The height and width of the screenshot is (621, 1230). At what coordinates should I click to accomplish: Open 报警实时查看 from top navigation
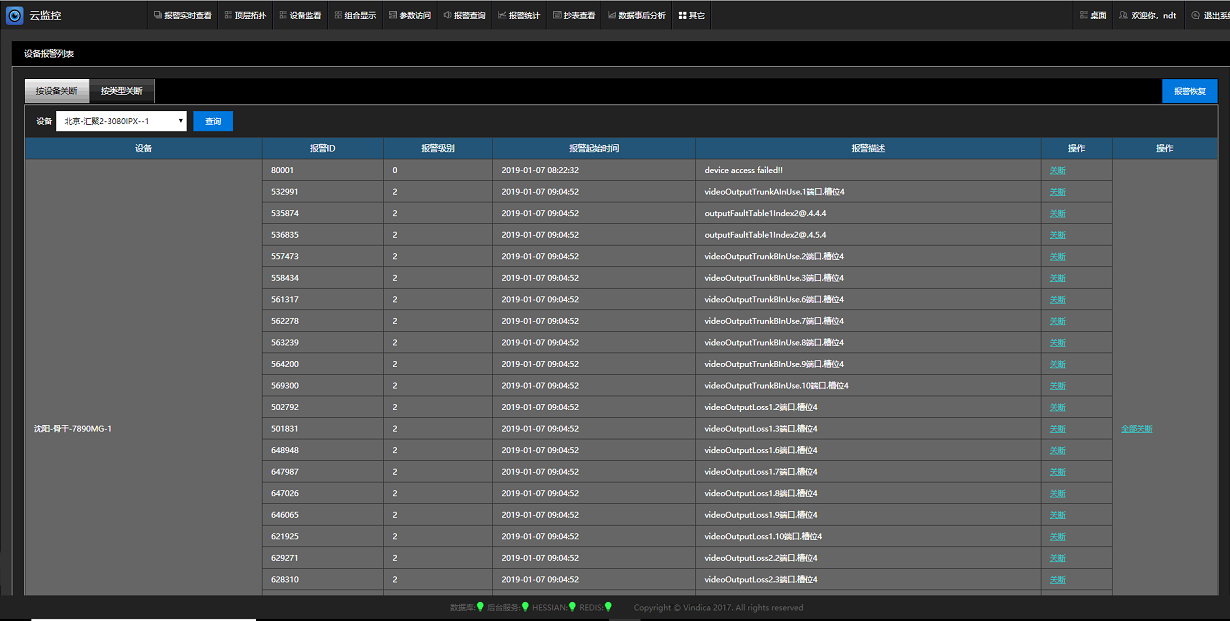pos(182,15)
